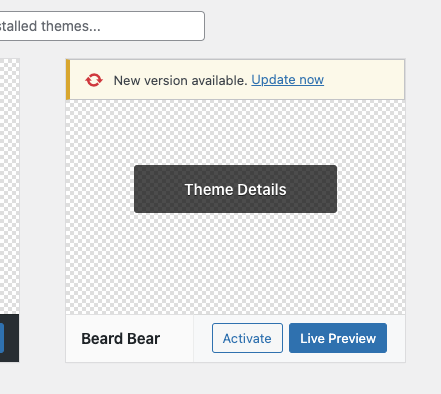Viewport: 441px width, 394px height.
Task: Launch Live Preview of Beard Bear
Action: [338, 338]
